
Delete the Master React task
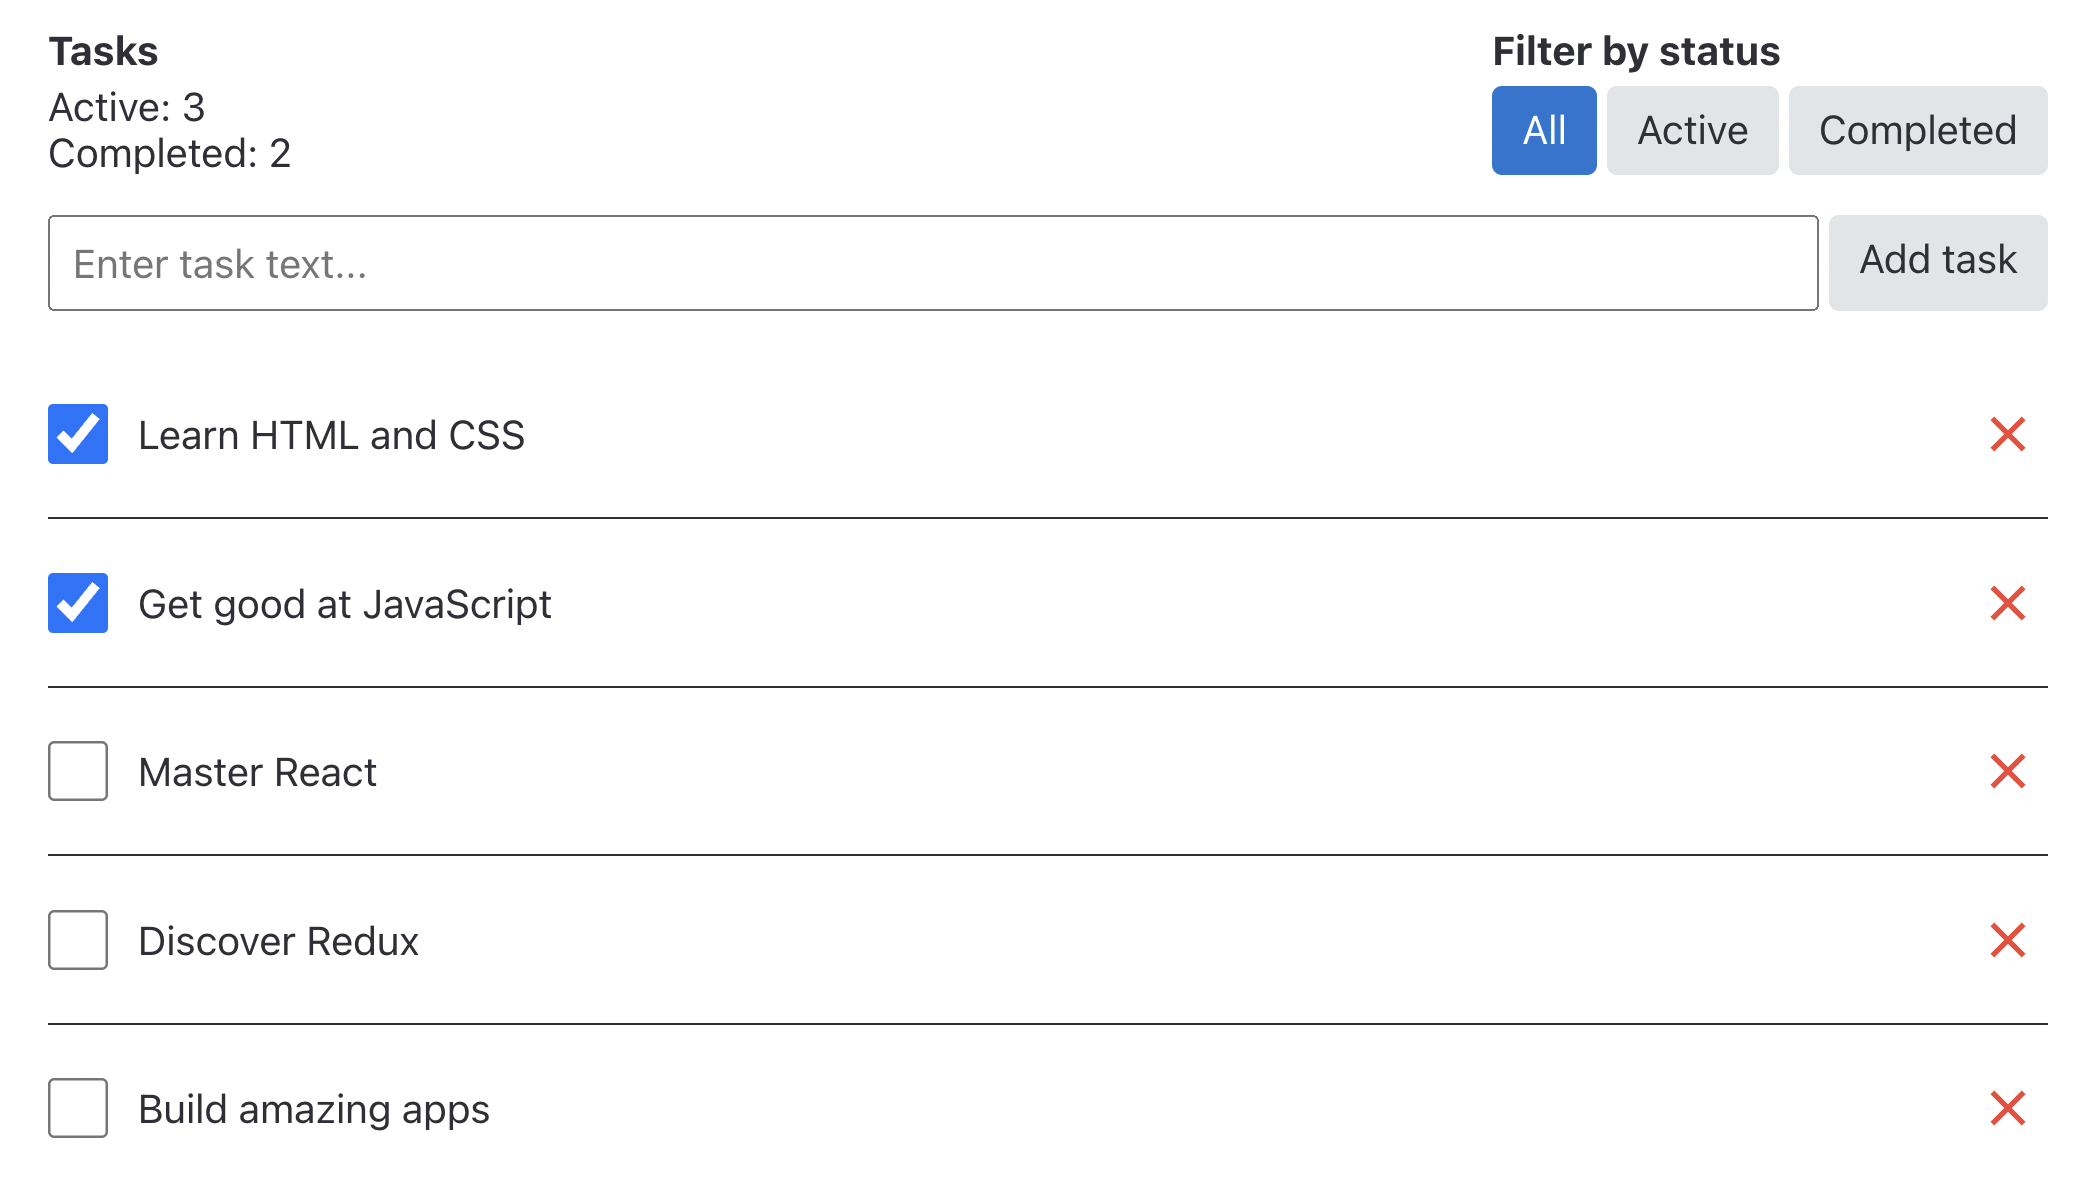[2007, 772]
